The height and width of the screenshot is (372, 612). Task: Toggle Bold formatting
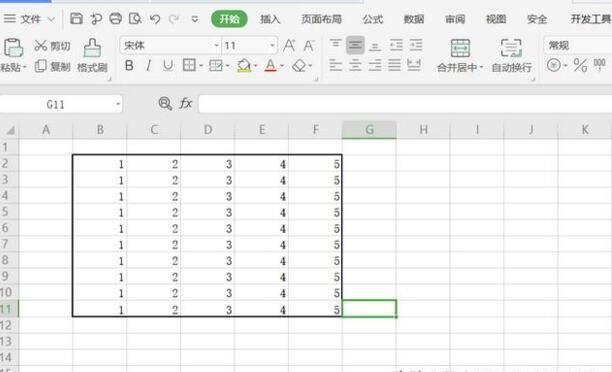click(129, 66)
